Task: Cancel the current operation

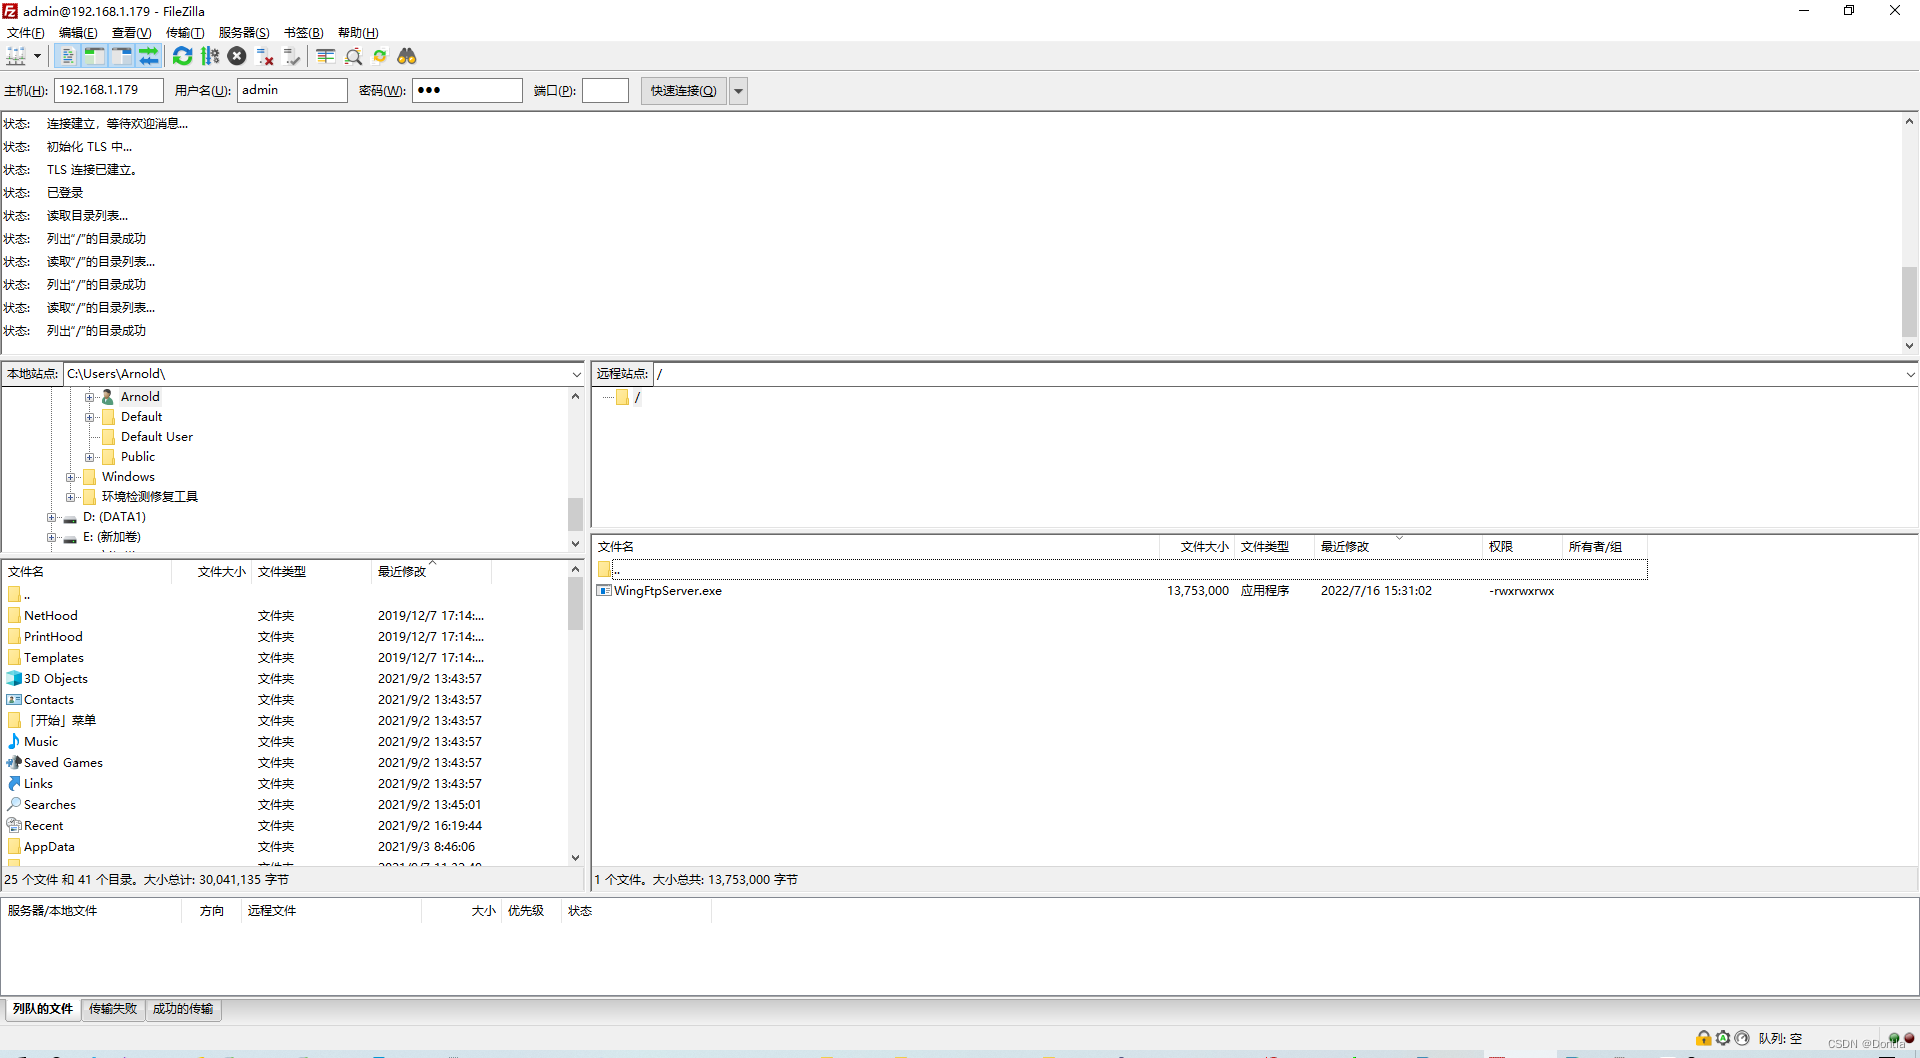Action: pyautogui.click(x=237, y=56)
